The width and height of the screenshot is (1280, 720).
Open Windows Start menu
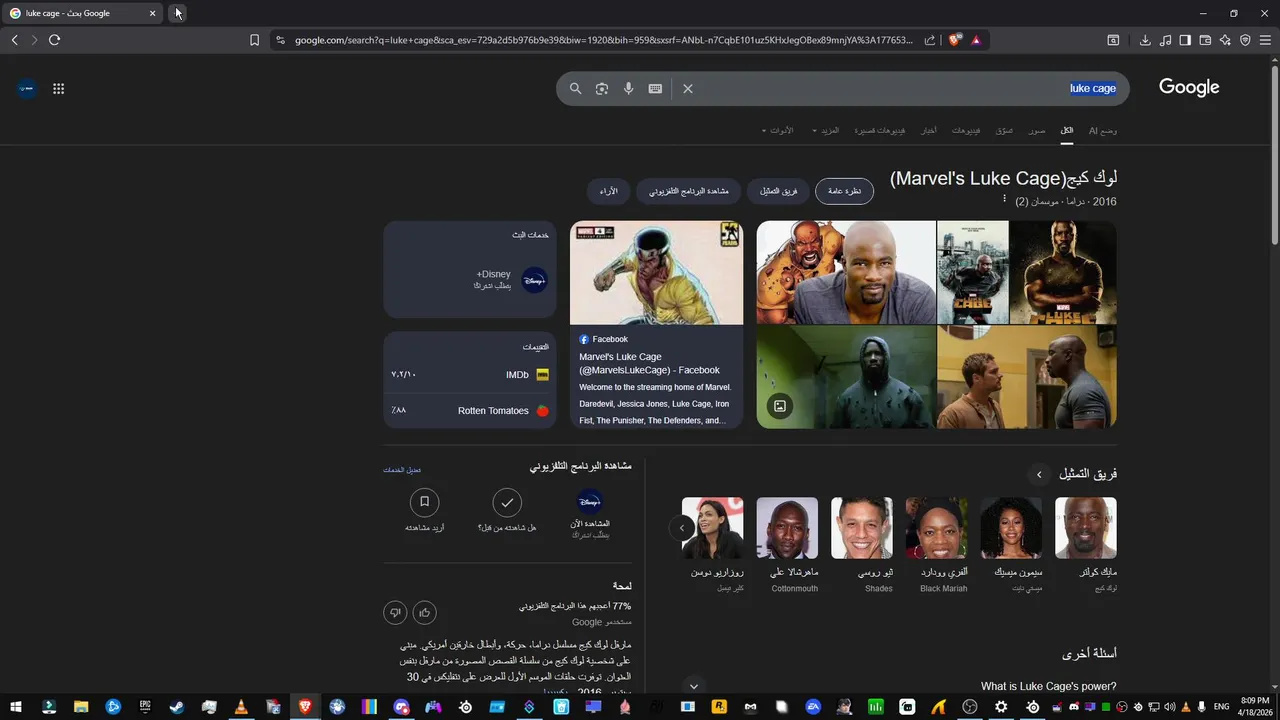[x=16, y=707]
